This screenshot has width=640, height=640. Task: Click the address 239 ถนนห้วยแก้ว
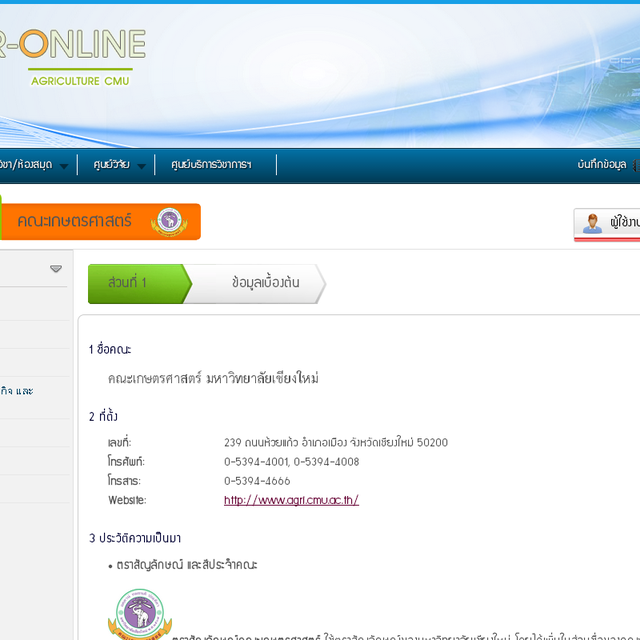[336, 442]
